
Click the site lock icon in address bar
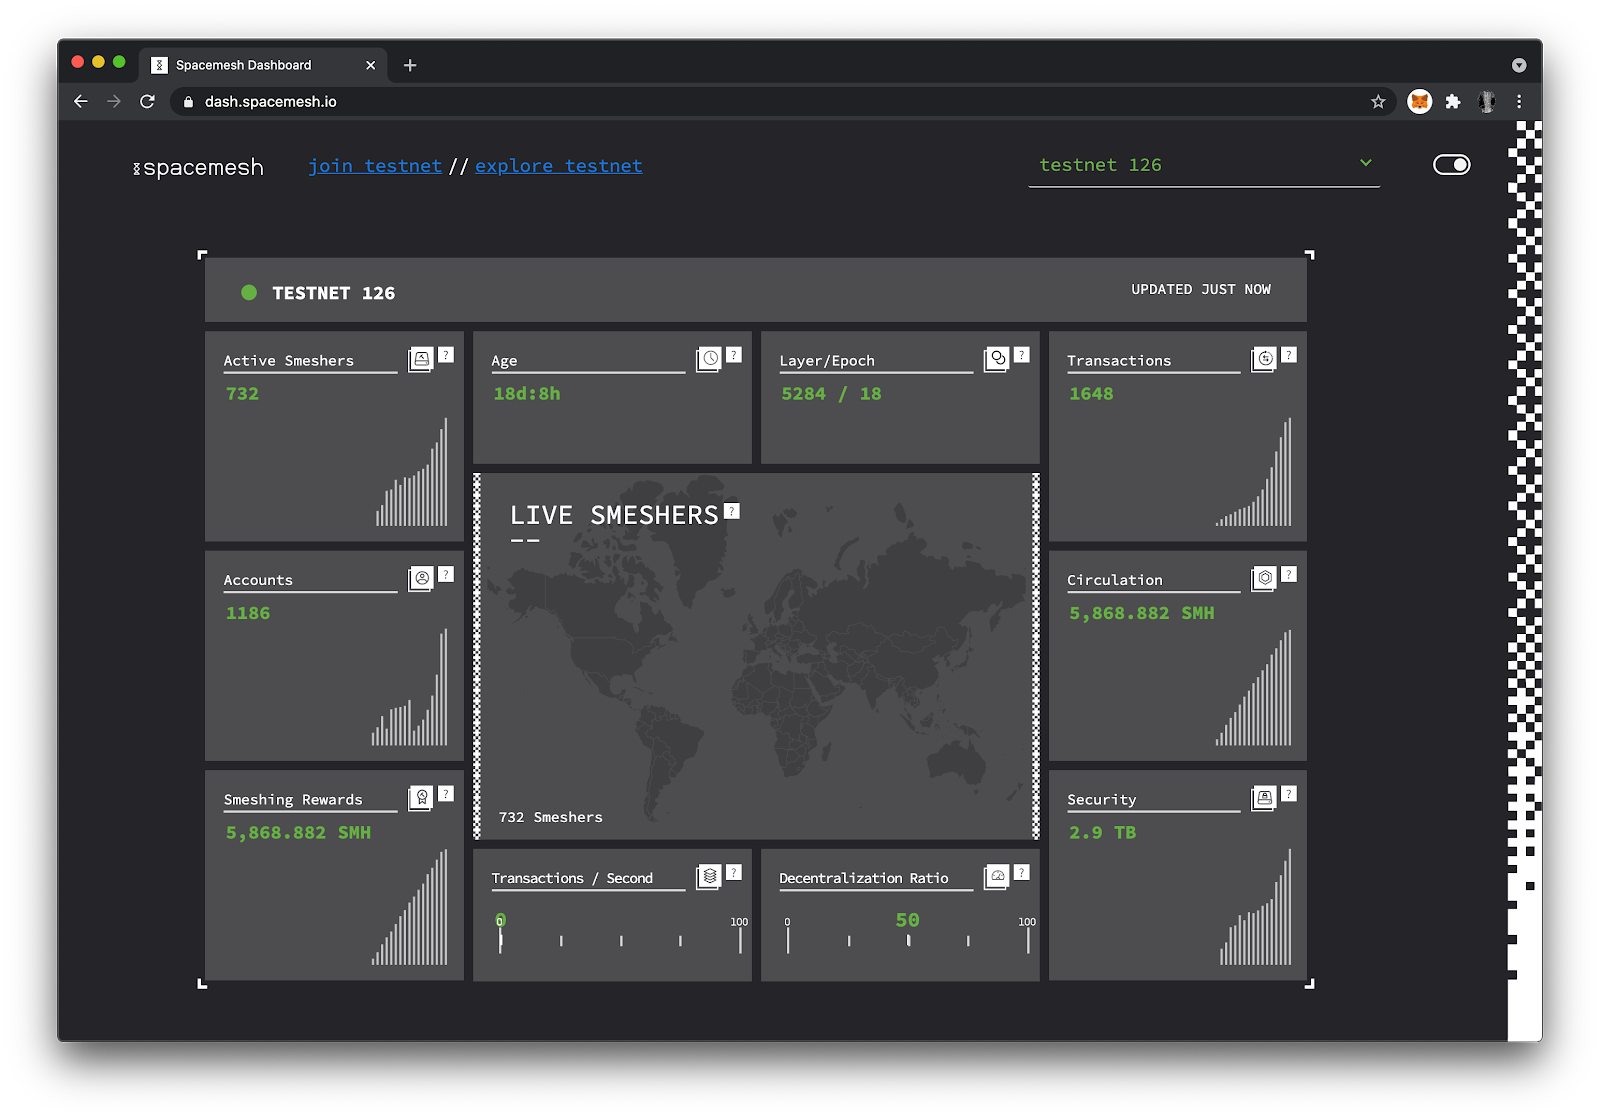coord(188,101)
